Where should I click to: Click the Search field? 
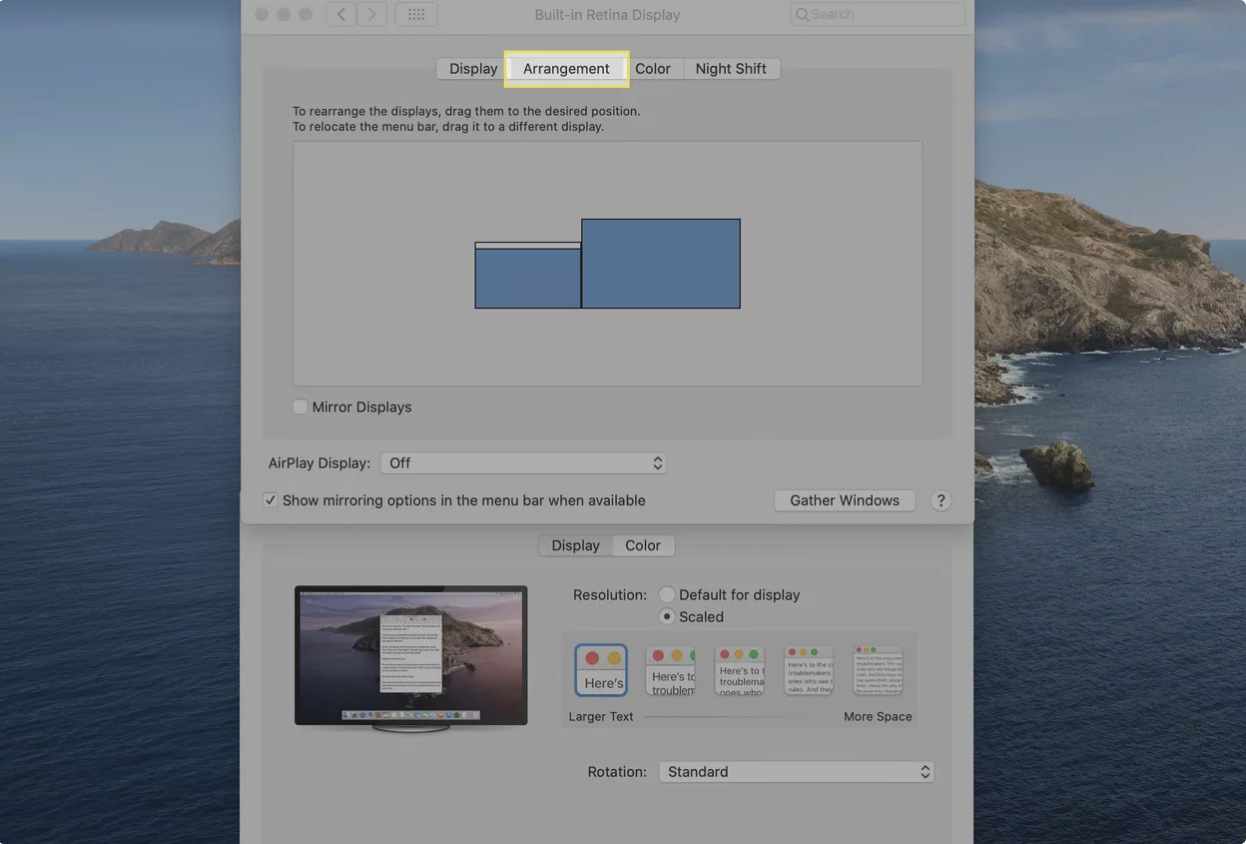click(877, 15)
